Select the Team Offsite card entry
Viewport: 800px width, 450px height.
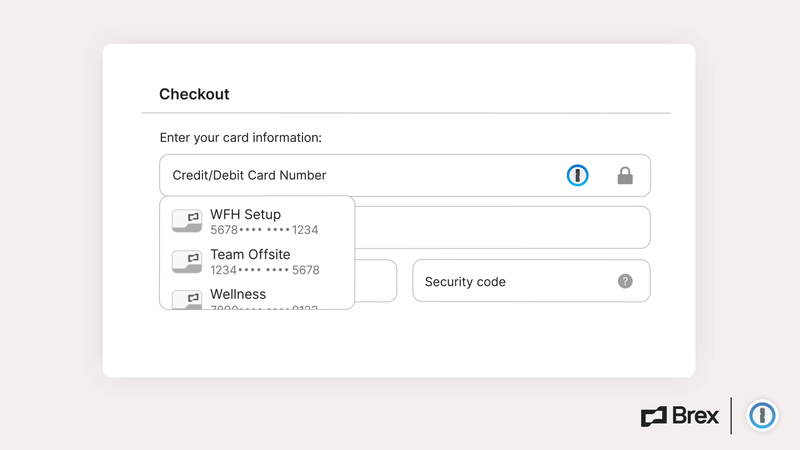click(257, 262)
